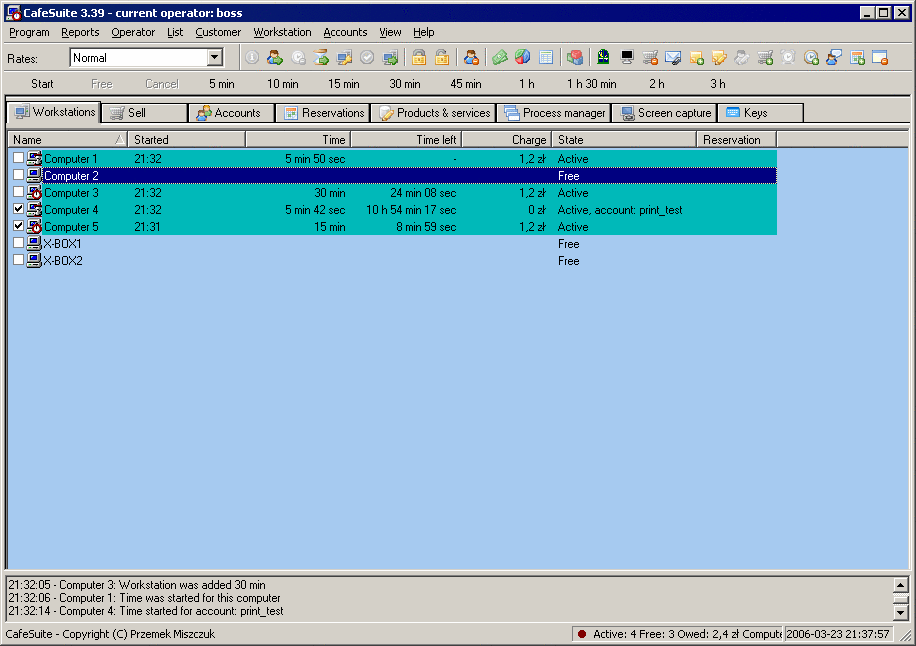The height and width of the screenshot is (646, 916).
Task: Click the spreadsheet list toolbar icon
Action: point(546,58)
